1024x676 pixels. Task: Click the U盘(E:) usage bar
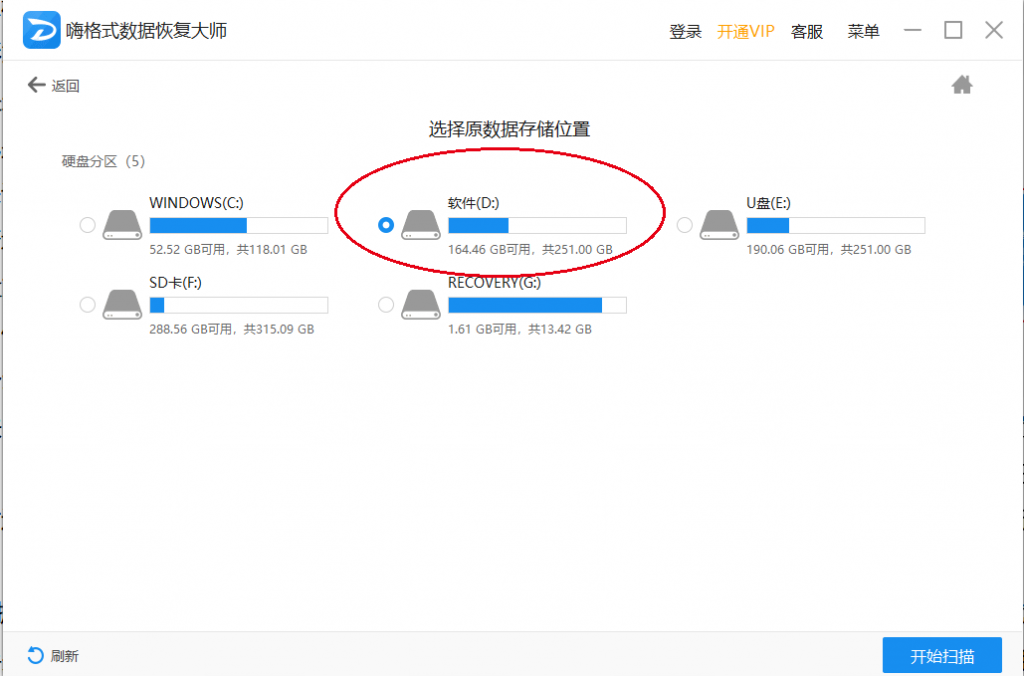click(835, 225)
